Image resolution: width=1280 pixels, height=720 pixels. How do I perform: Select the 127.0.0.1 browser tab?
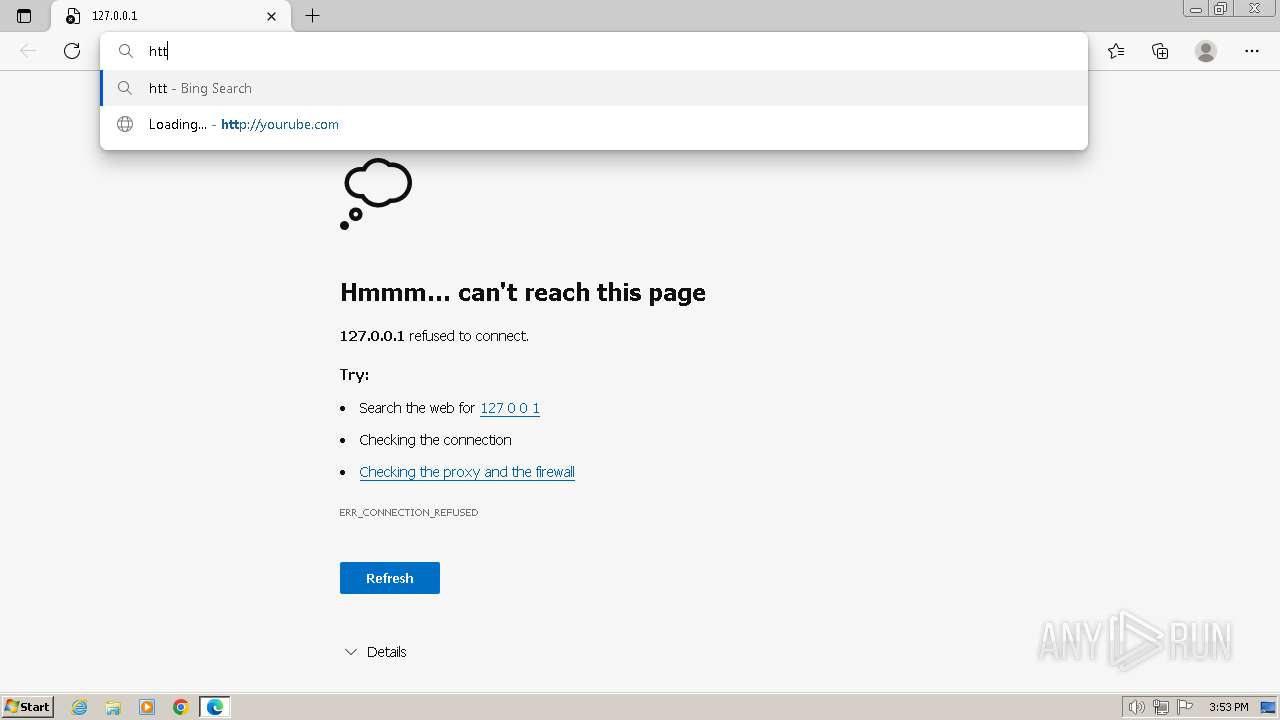171,16
